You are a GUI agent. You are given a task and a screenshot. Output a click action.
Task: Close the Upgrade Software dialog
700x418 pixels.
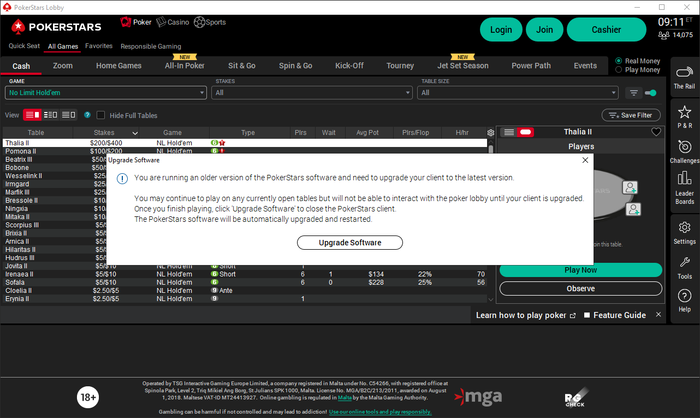pyautogui.click(x=585, y=160)
